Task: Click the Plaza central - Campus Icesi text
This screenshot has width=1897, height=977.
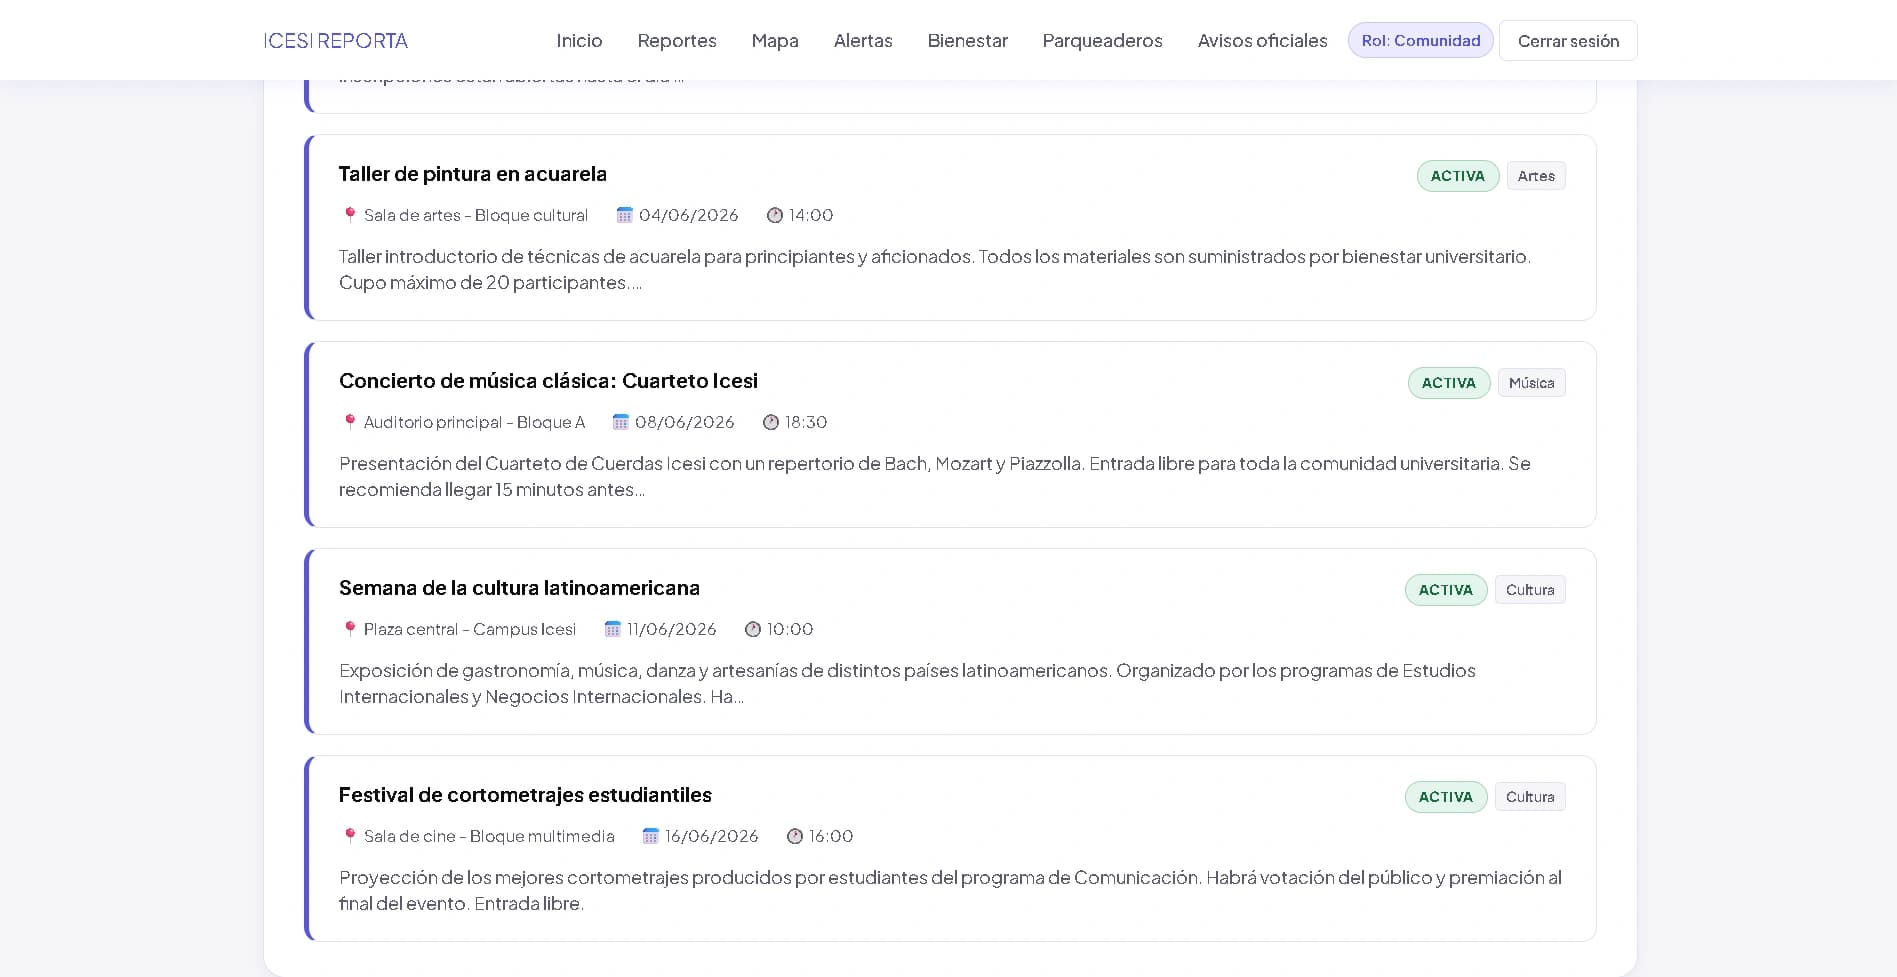Action: [x=470, y=629]
